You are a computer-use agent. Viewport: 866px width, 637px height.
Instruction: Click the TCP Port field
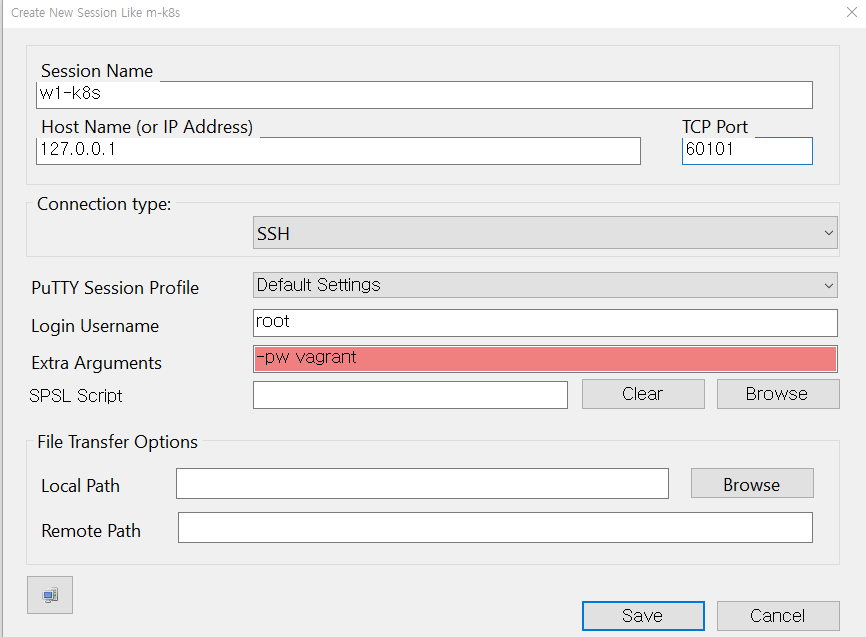click(x=747, y=151)
